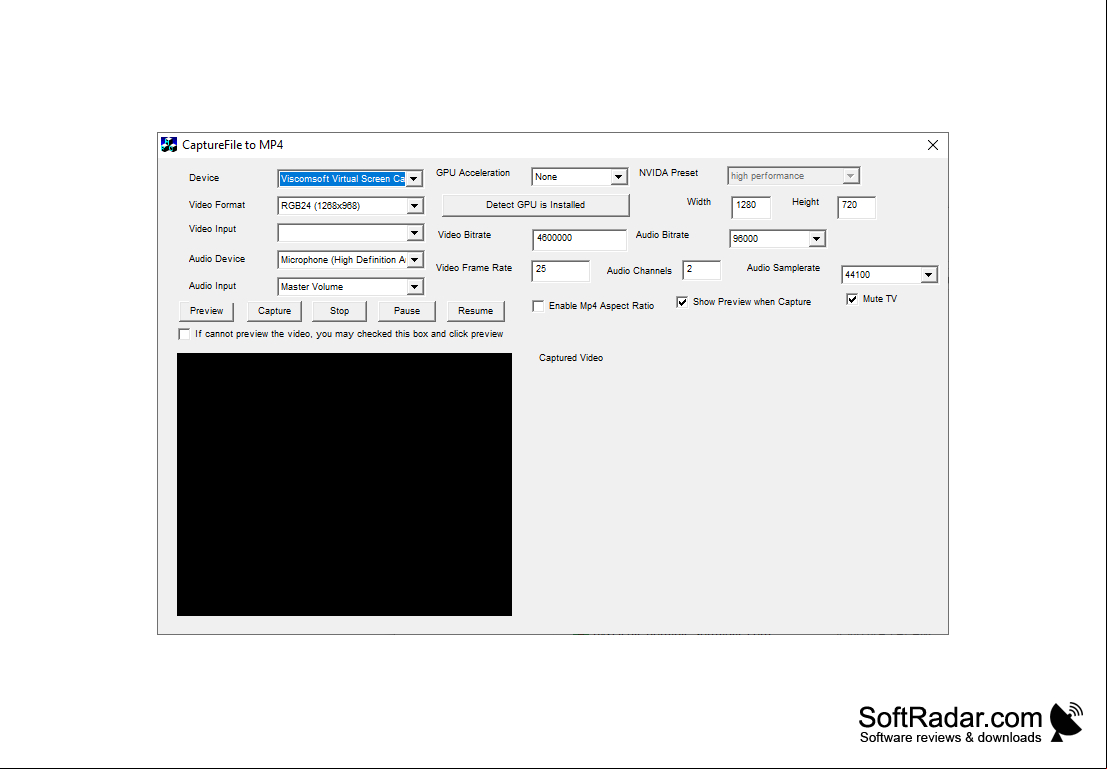Click the Height input field
This screenshot has height=769, width=1107.
click(x=856, y=207)
